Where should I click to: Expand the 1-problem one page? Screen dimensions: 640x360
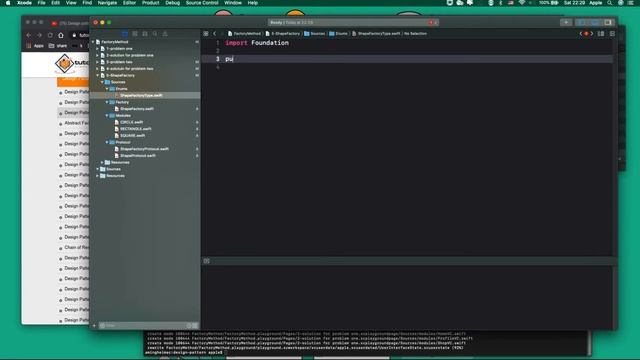[x=98, y=49]
